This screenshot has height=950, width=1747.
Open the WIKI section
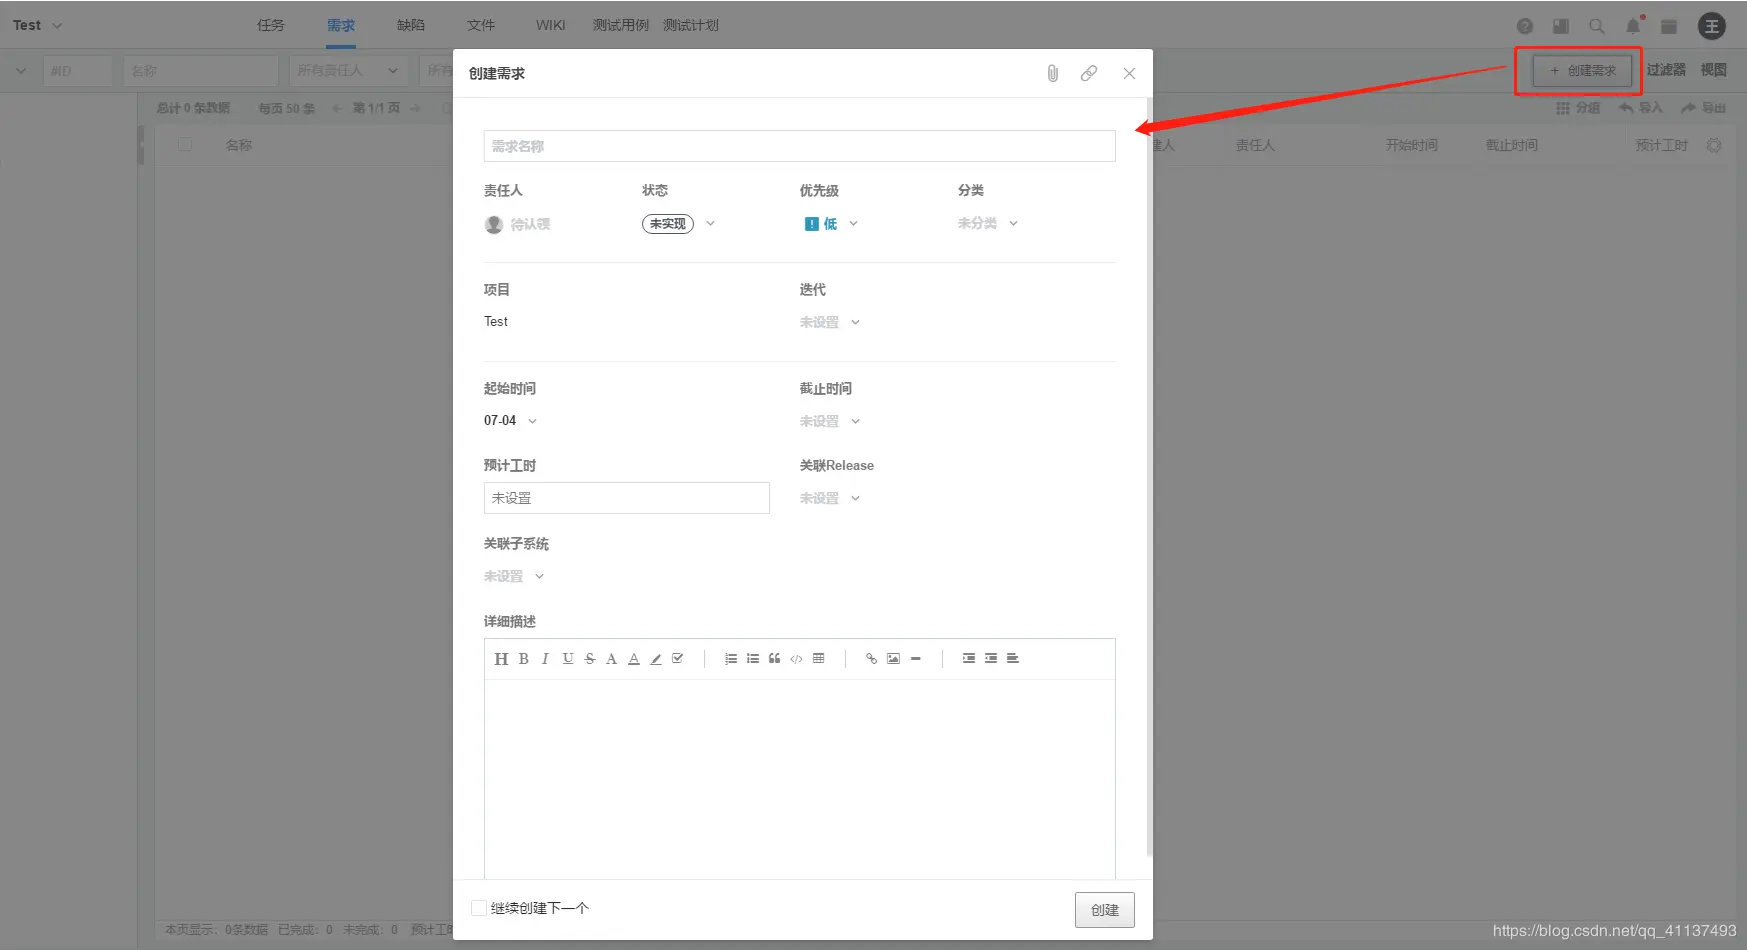point(549,25)
